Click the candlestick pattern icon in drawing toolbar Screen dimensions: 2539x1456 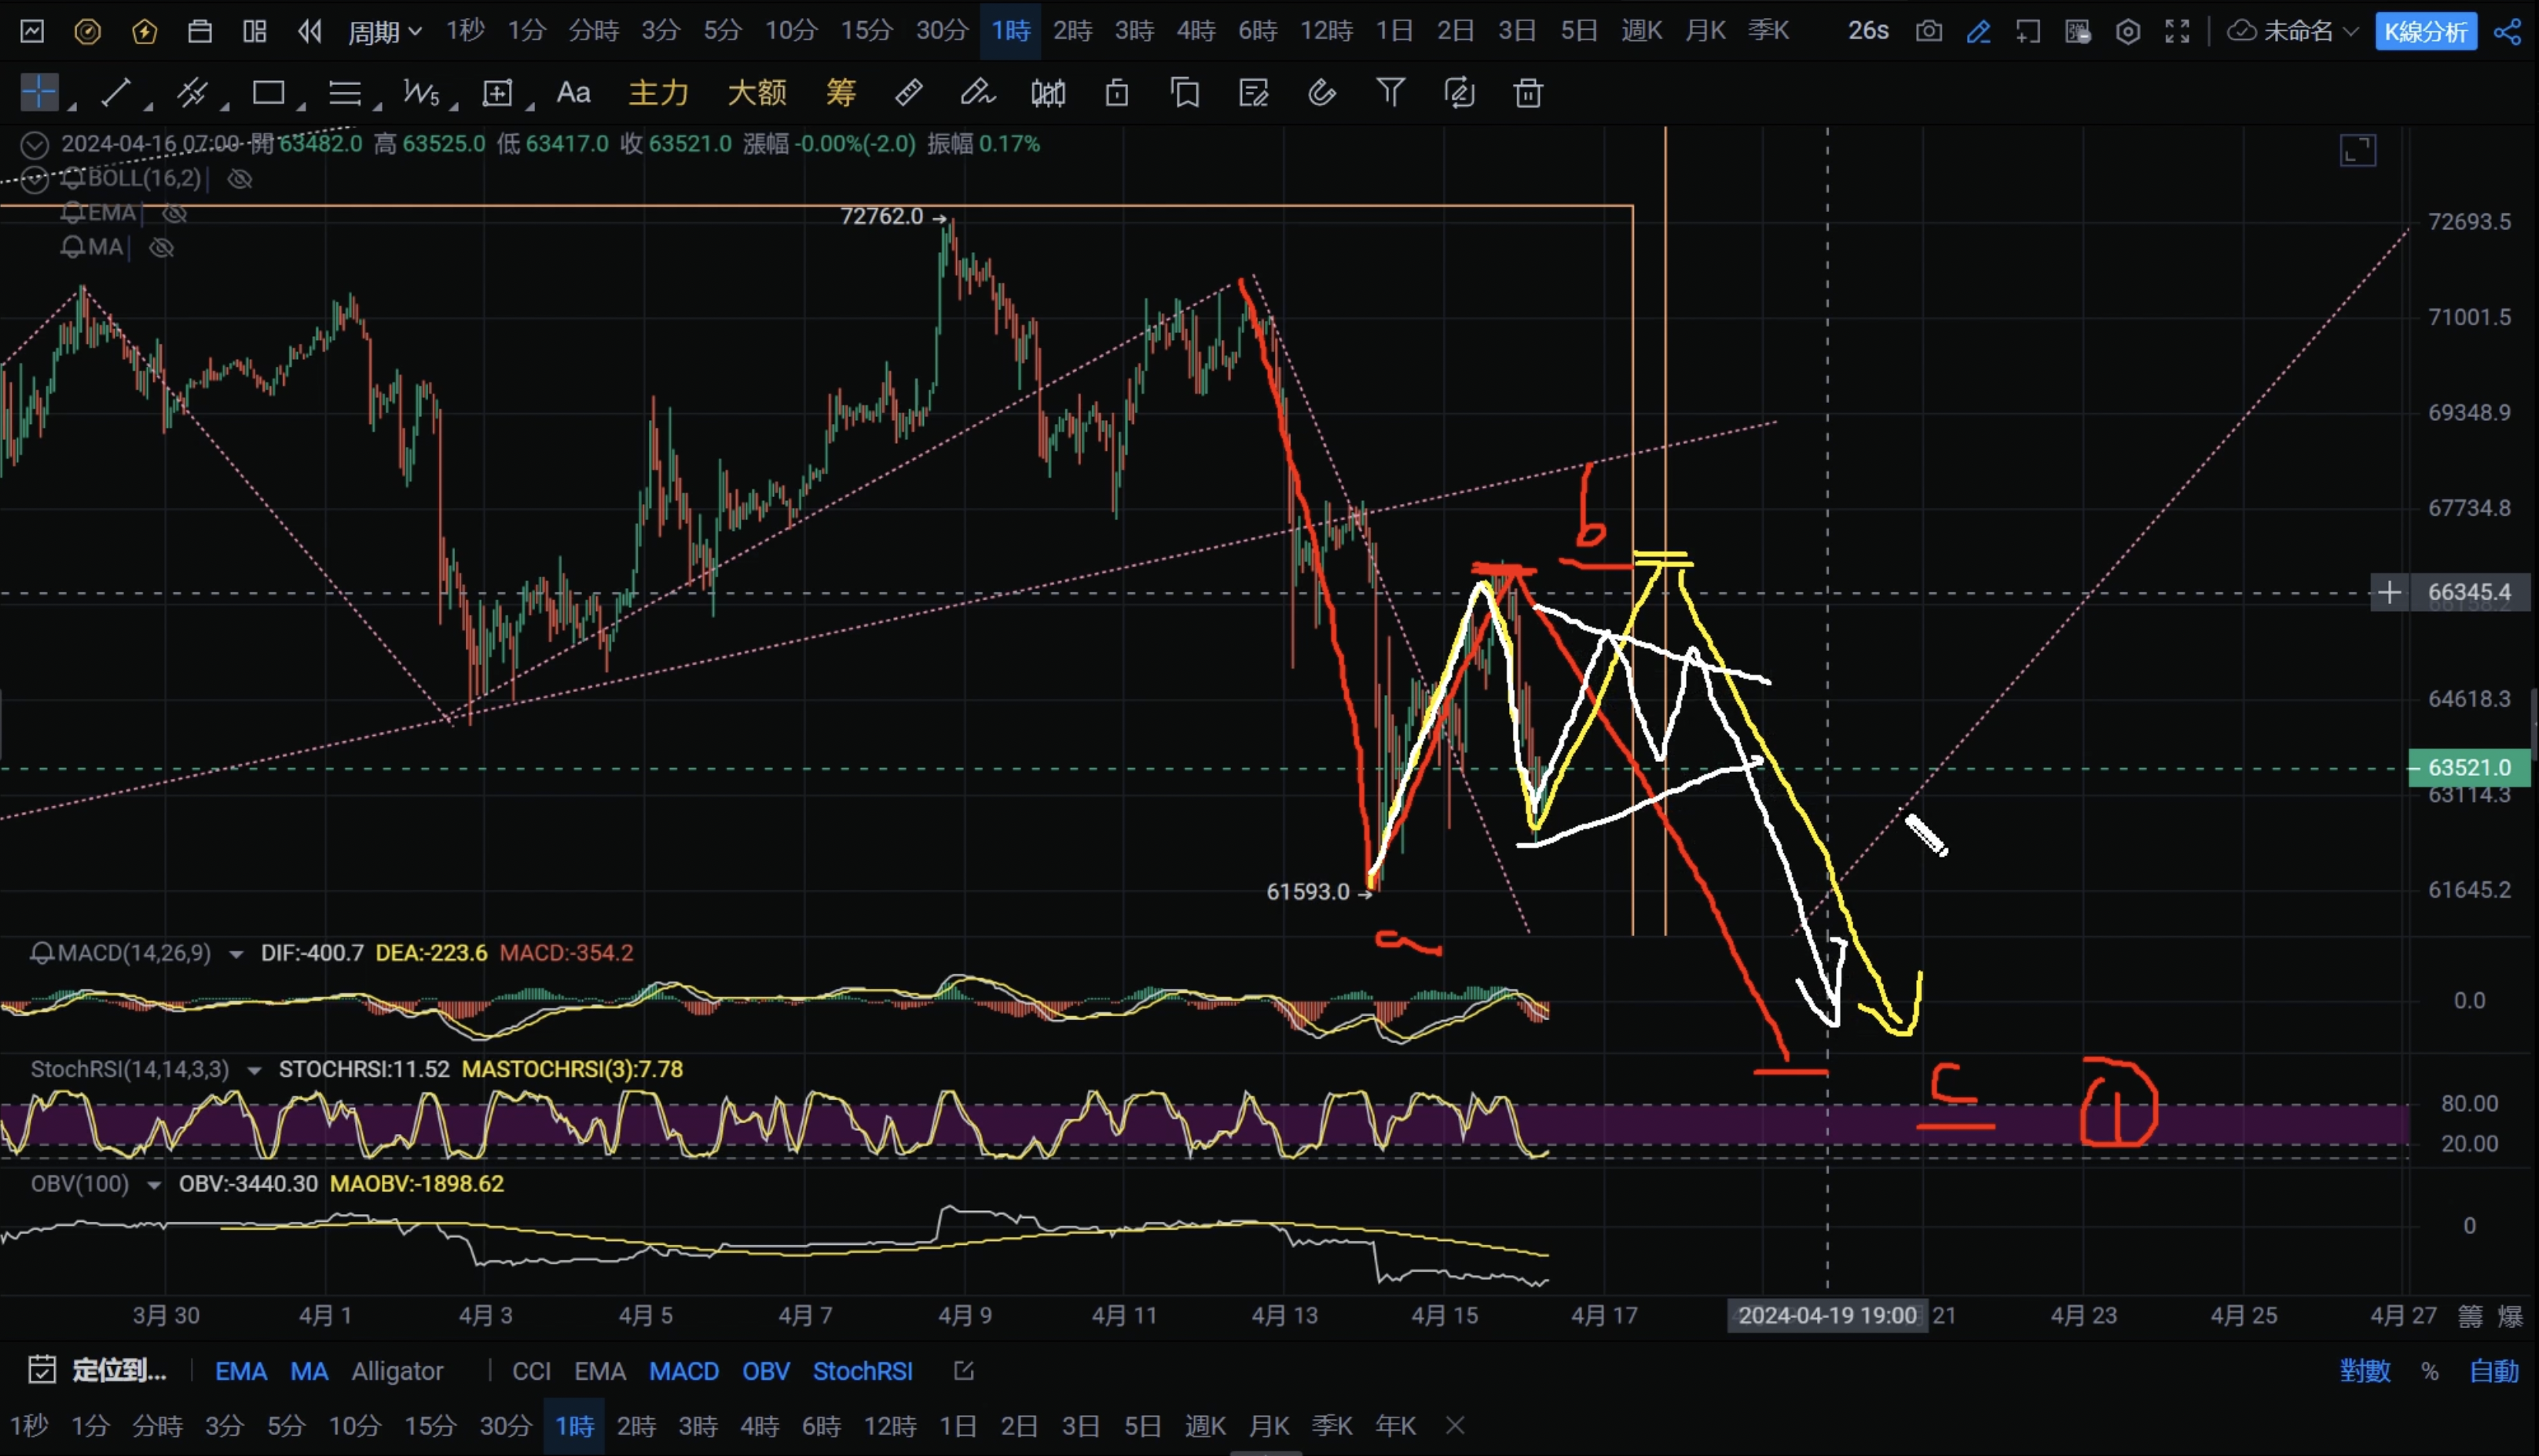(1048, 93)
